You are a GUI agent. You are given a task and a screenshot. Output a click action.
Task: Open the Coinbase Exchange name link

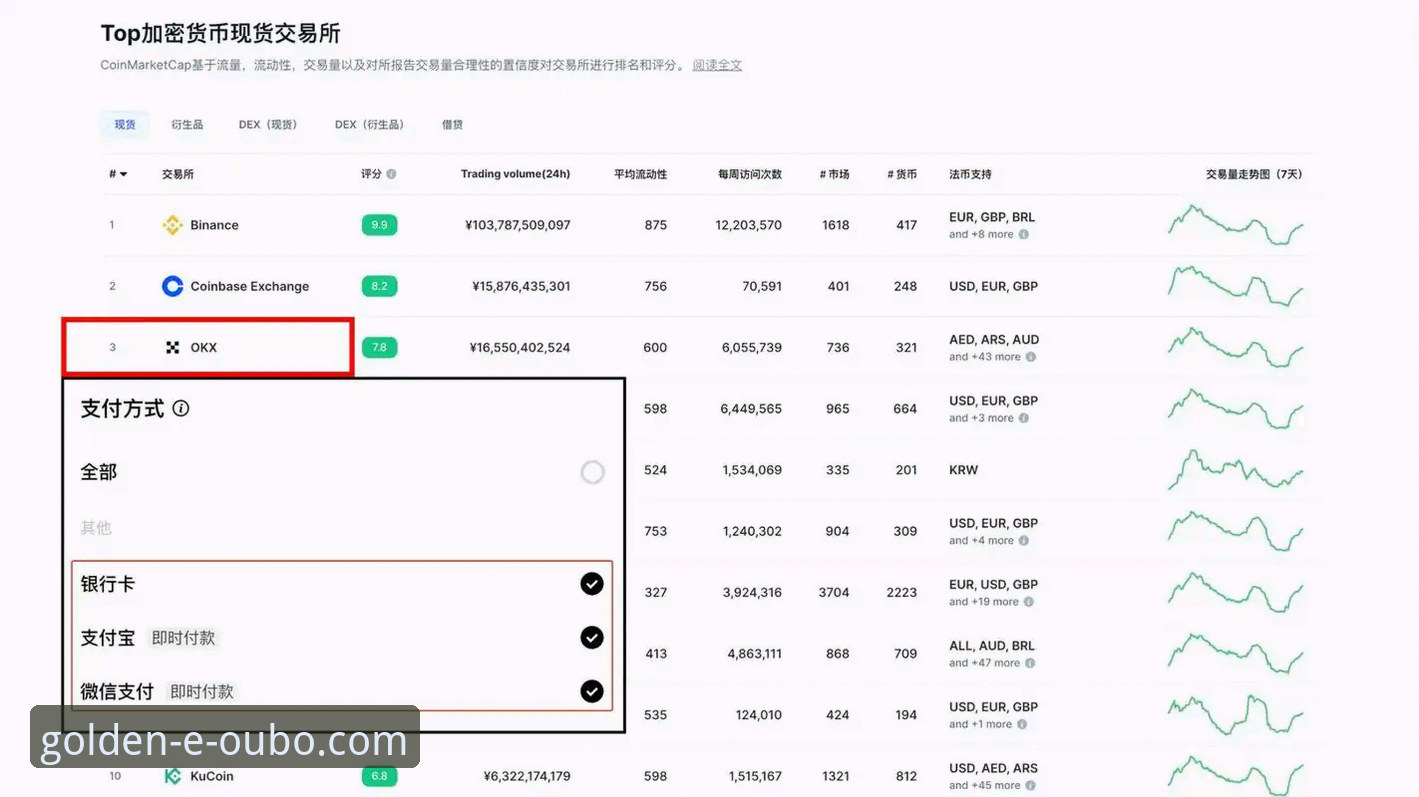pyautogui.click(x=250, y=286)
